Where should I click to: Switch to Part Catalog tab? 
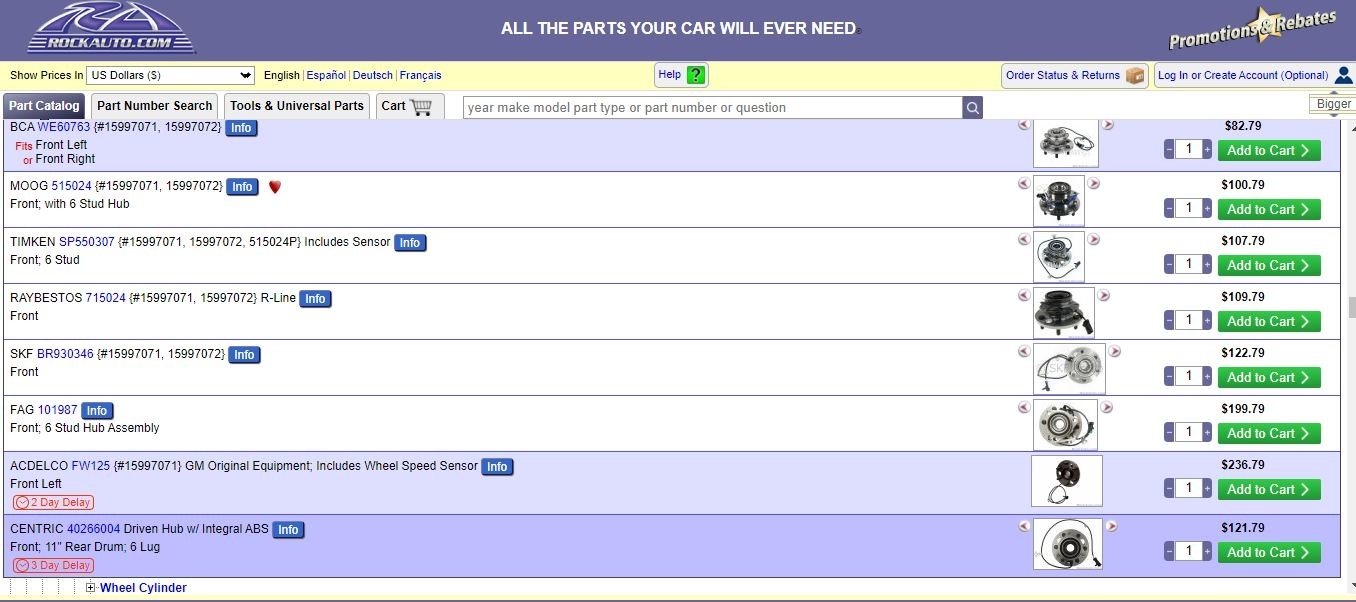(x=44, y=106)
